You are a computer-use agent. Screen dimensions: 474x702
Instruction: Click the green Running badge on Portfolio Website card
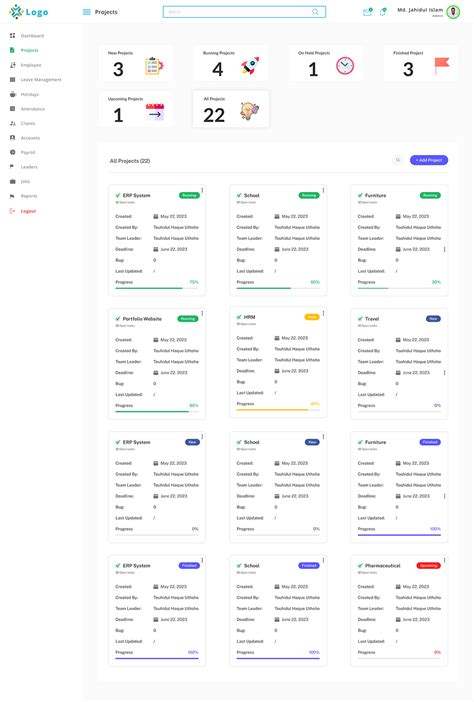point(188,319)
